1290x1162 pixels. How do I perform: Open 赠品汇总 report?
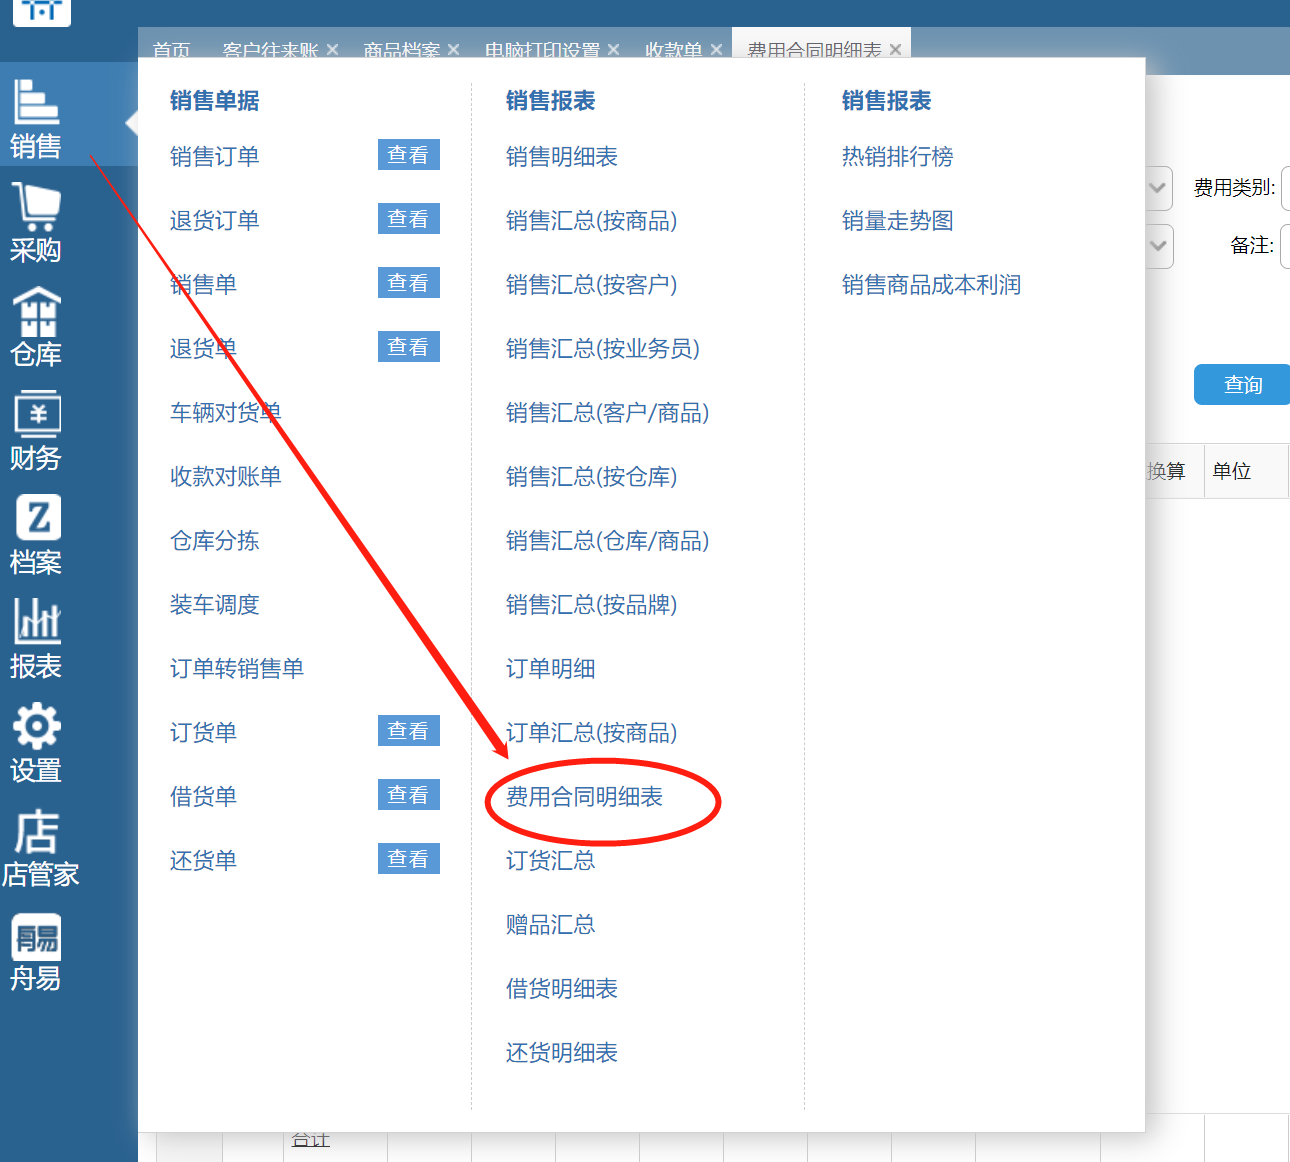point(551,925)
